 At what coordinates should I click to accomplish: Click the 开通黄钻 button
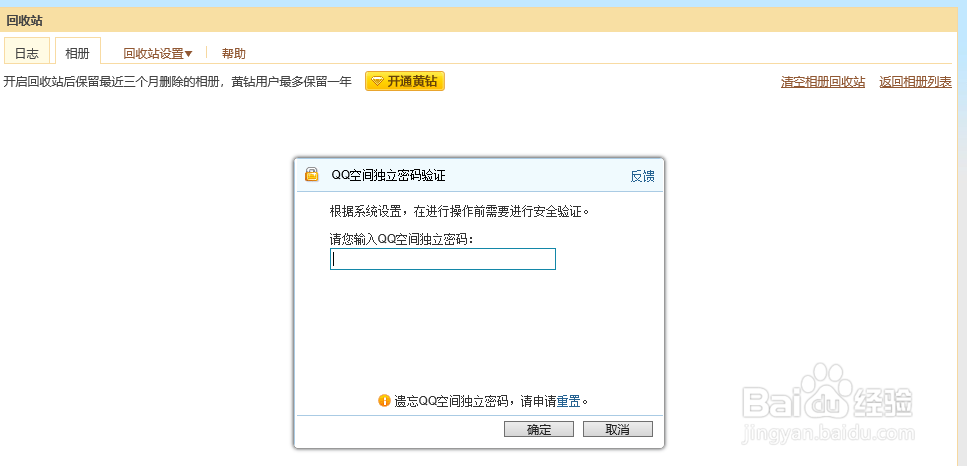tap(405, 81)
